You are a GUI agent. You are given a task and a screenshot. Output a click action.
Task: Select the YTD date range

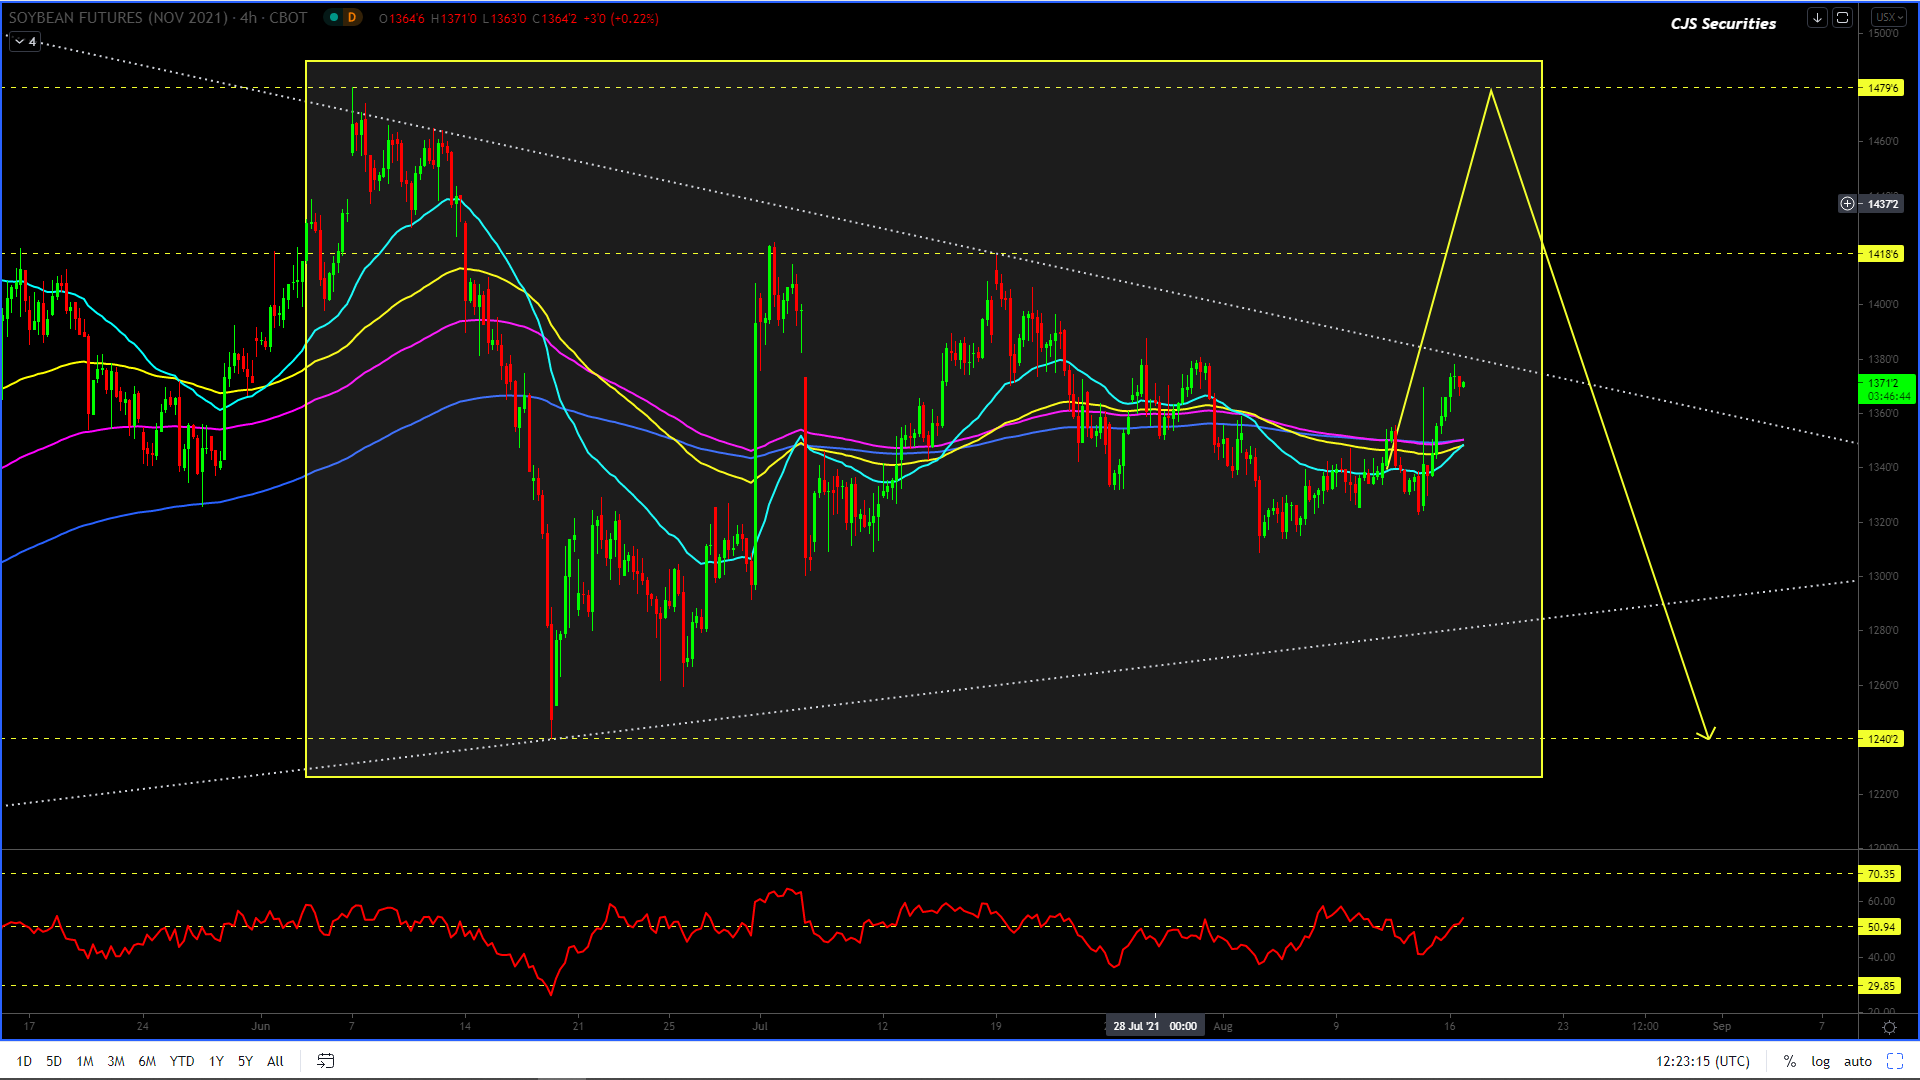182,1061
